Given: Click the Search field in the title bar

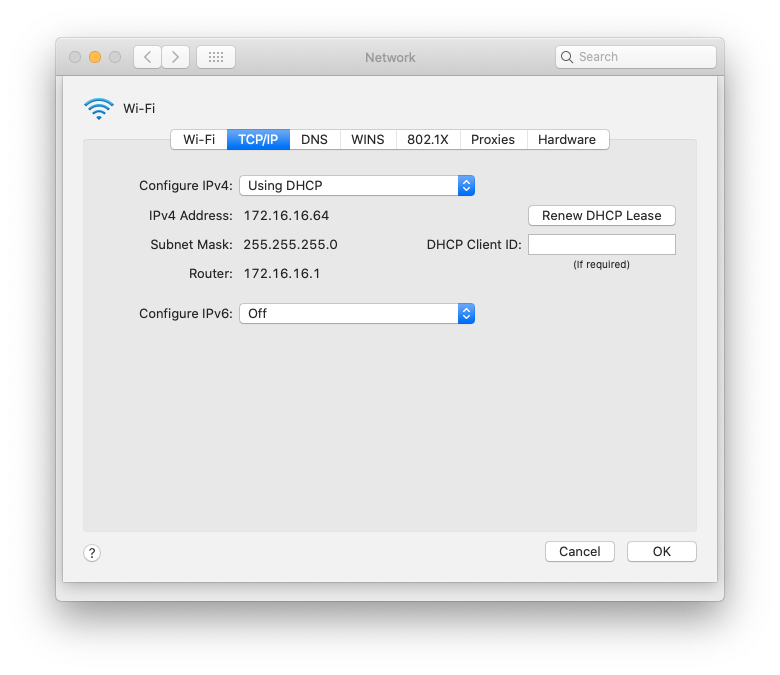Looking at the screenshot, I should 636,57.
